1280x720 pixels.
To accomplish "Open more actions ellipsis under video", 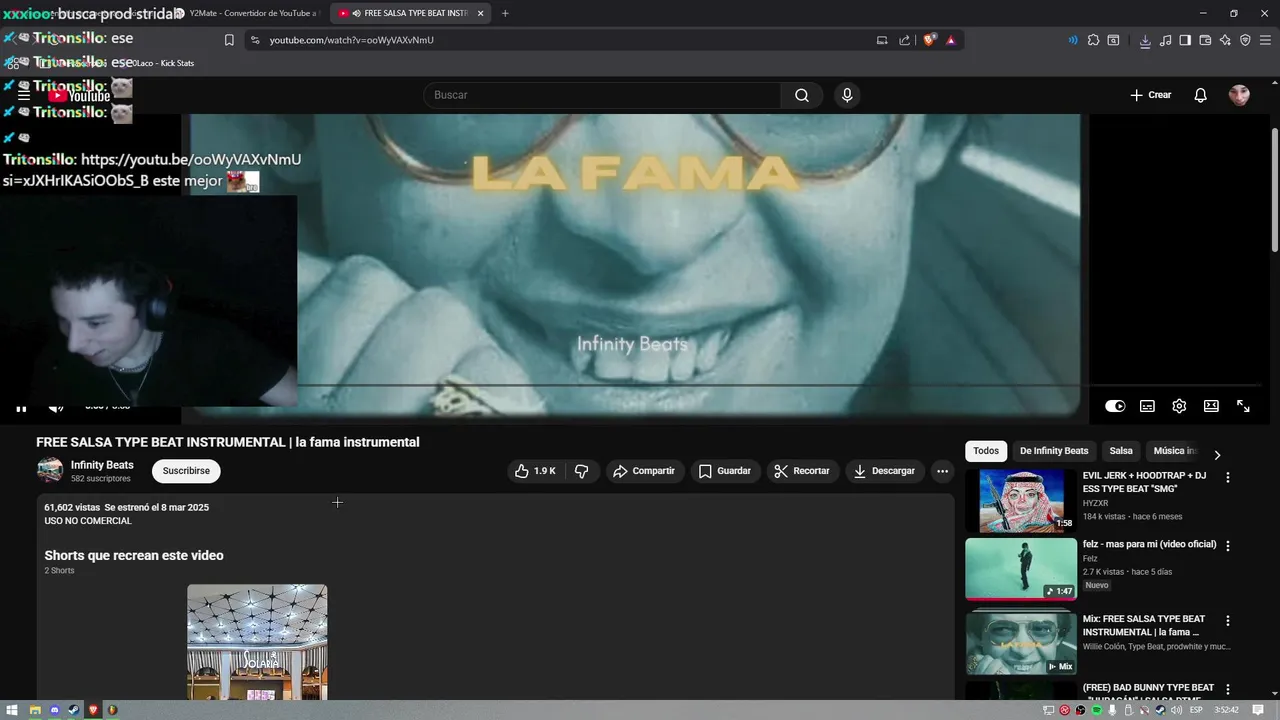I will (x=942, y=471).
